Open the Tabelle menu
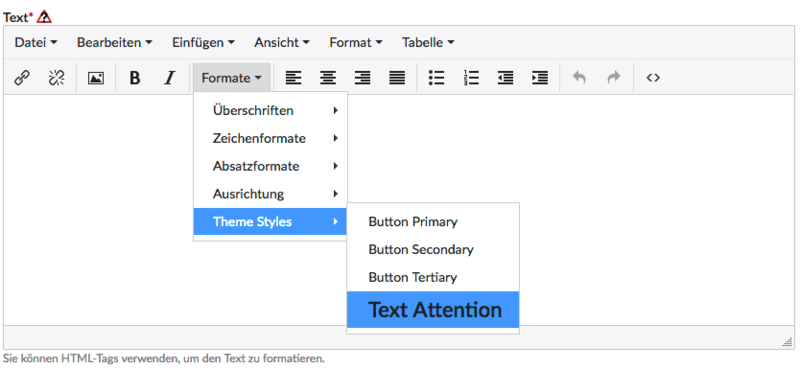Screen dimensions: 800x370 [428, 42]
